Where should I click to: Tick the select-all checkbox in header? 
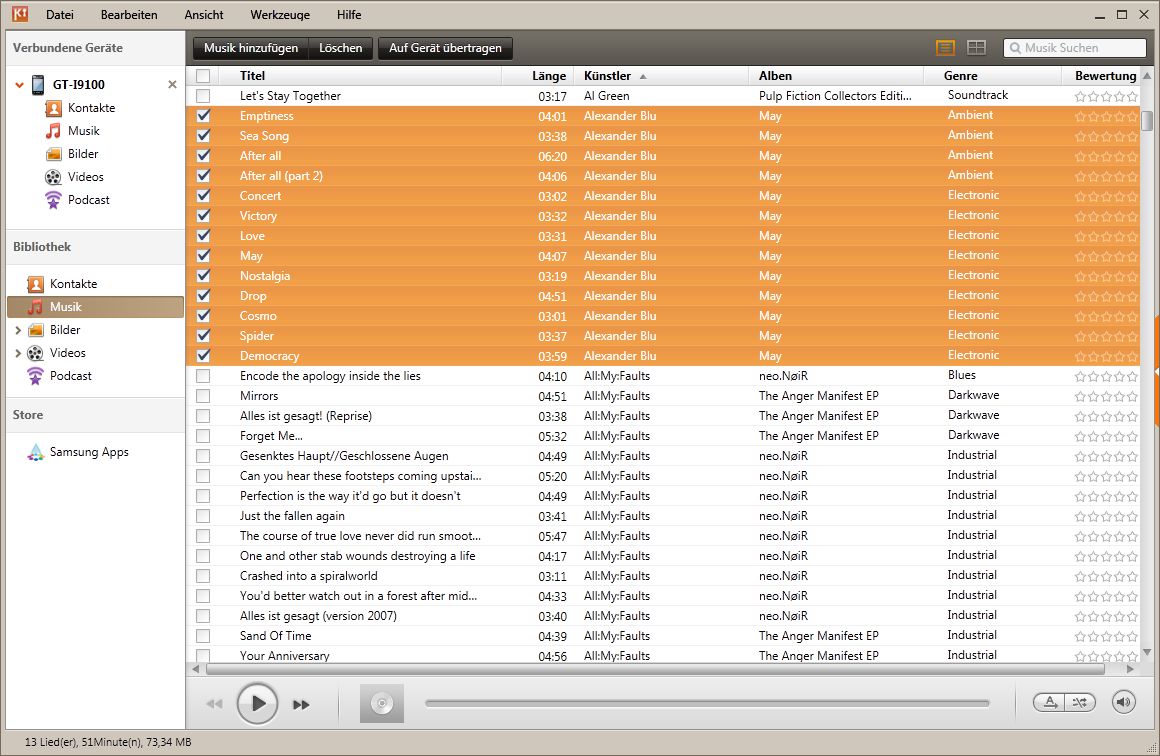click(x=204, y=76)
